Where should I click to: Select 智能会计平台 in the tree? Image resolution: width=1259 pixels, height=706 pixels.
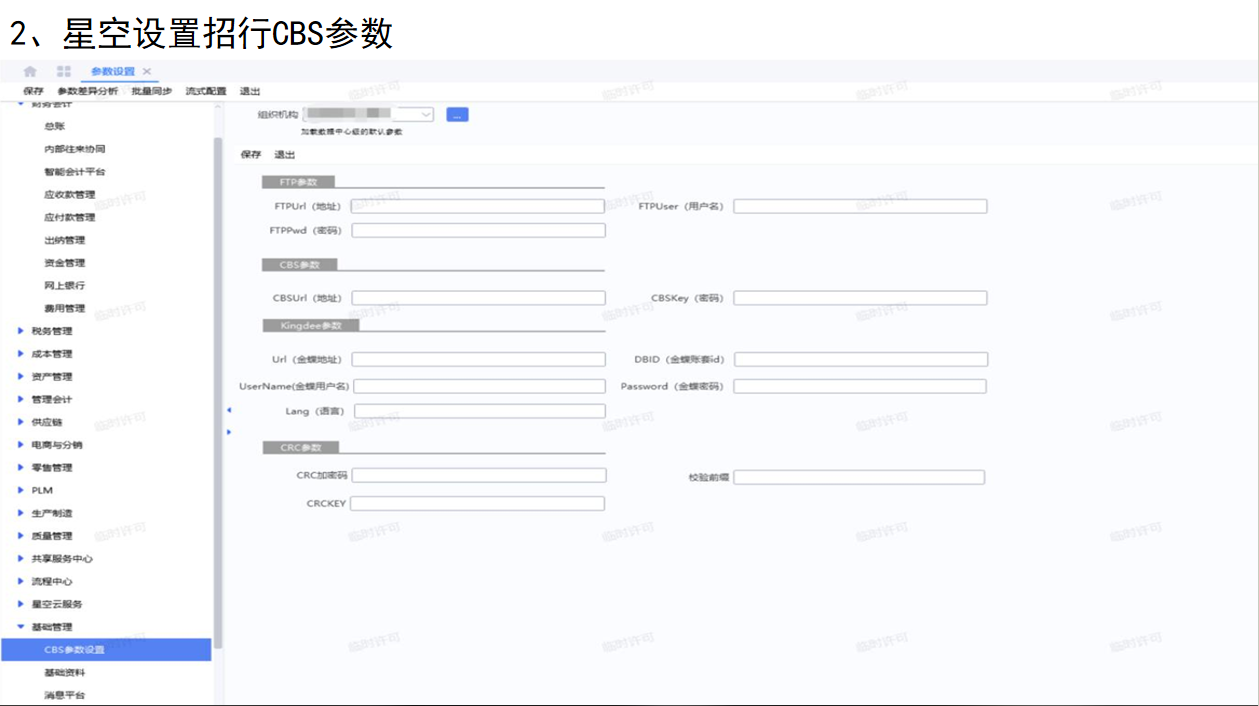[x=74, y=172]
